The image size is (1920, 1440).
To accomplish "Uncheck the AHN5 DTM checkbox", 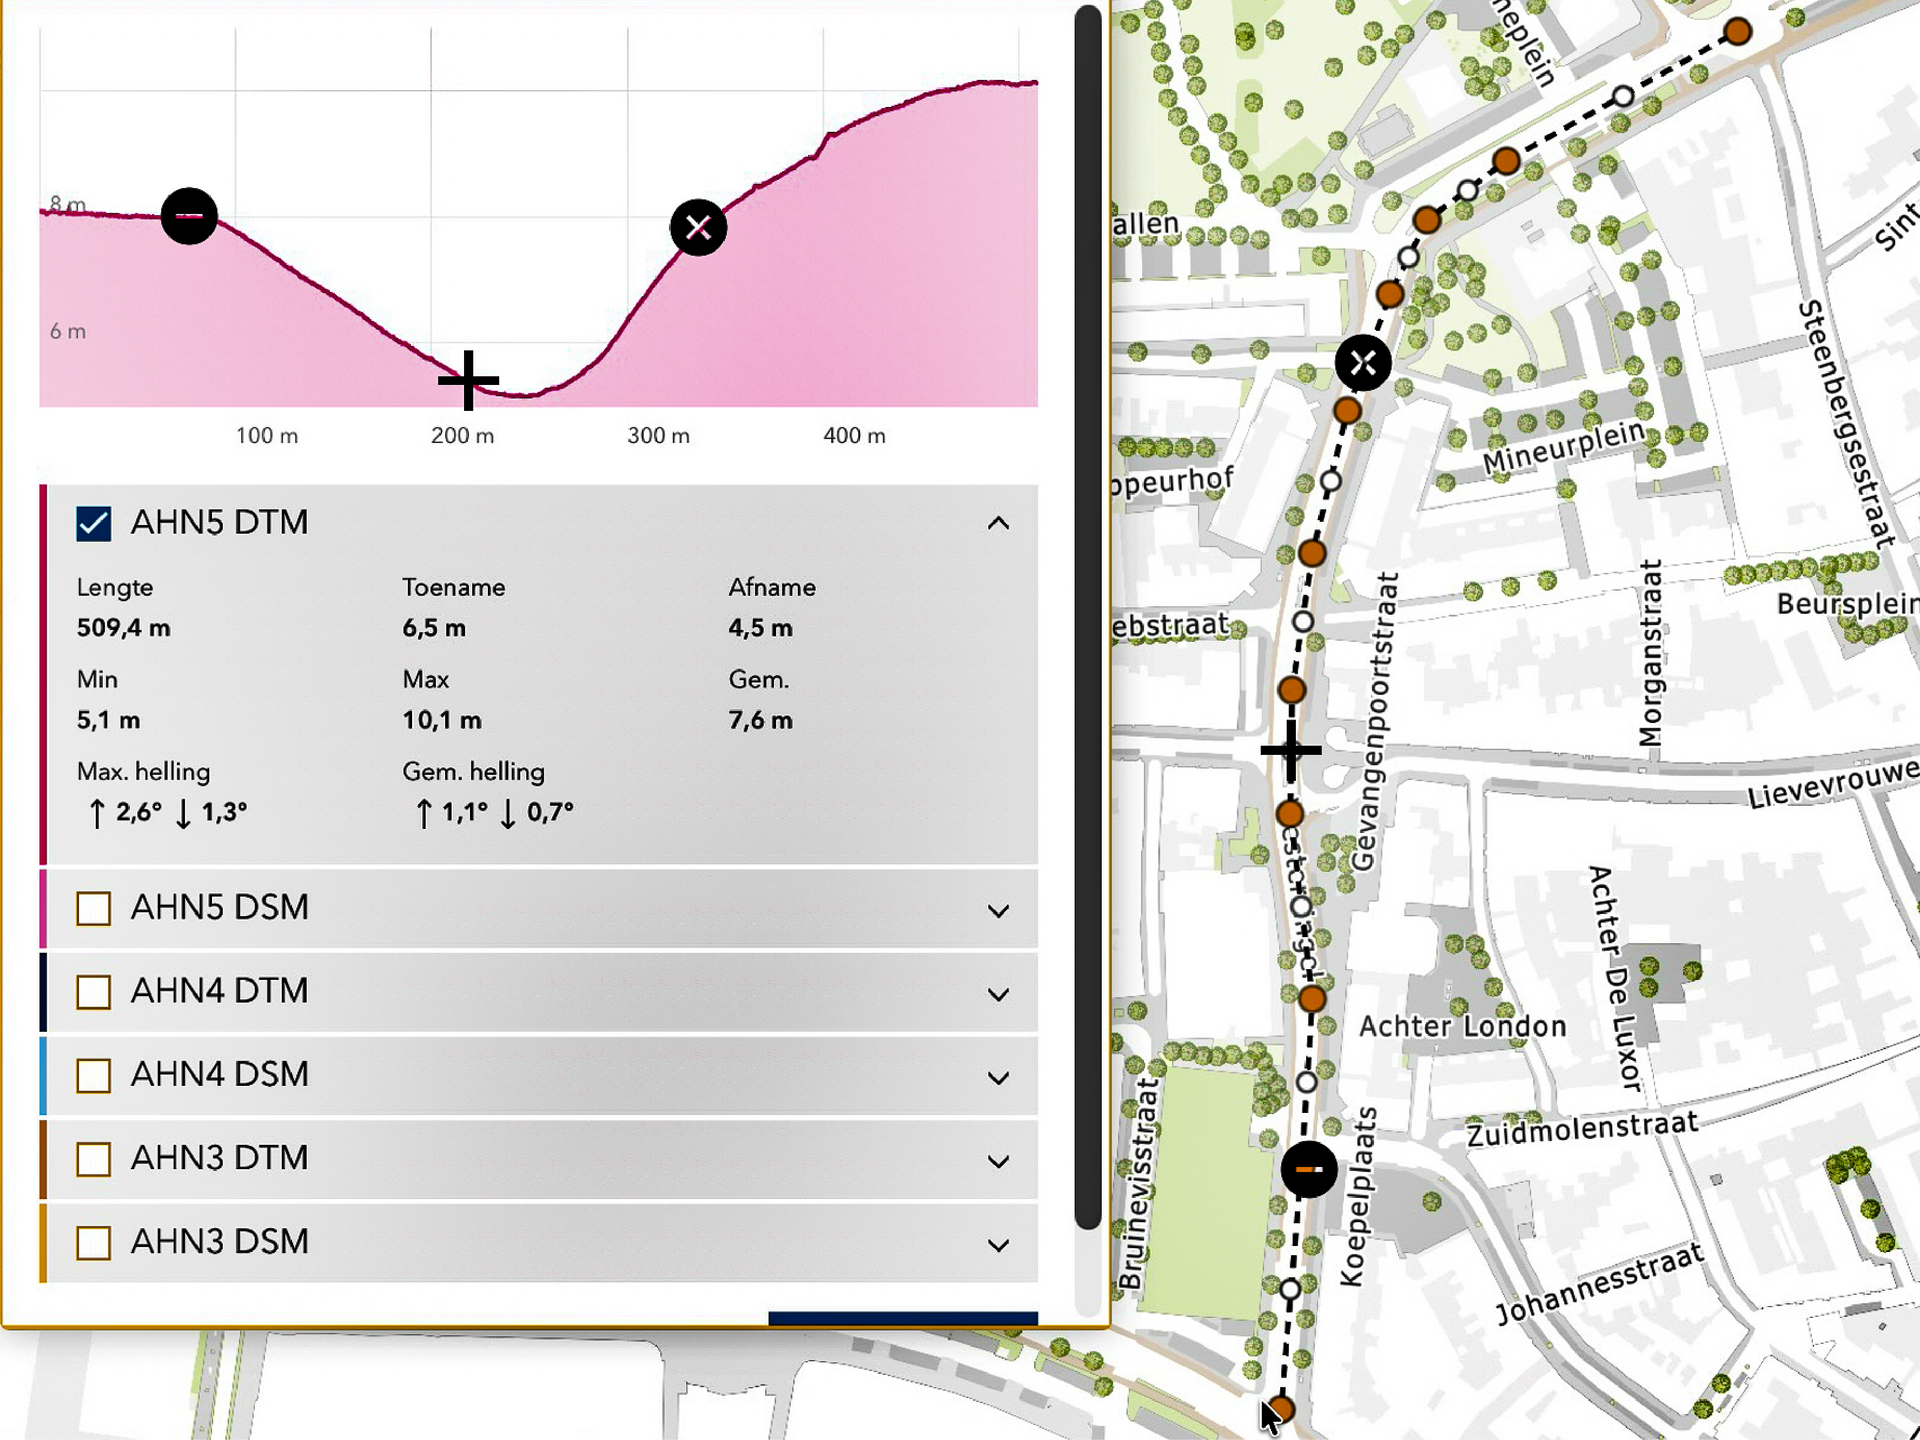I will (x=94, y=523).
